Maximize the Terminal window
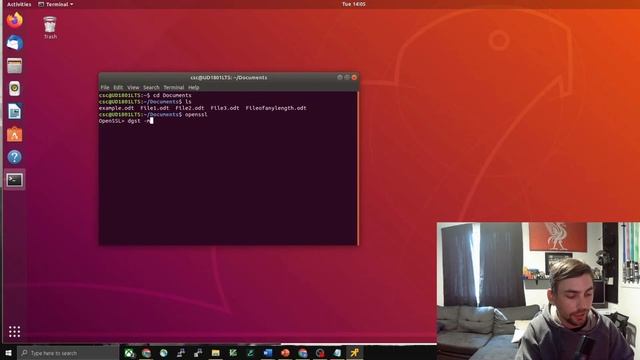Image resolution: width=640 pixels, height=360 pixels. 347,77
